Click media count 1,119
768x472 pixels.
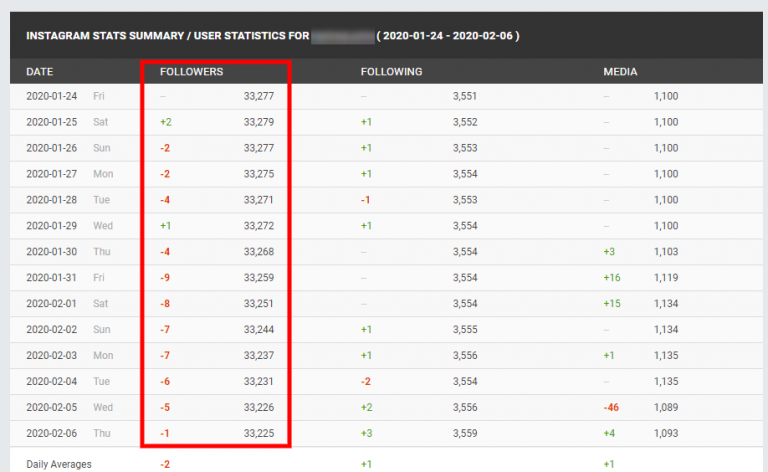click(666, 278)
